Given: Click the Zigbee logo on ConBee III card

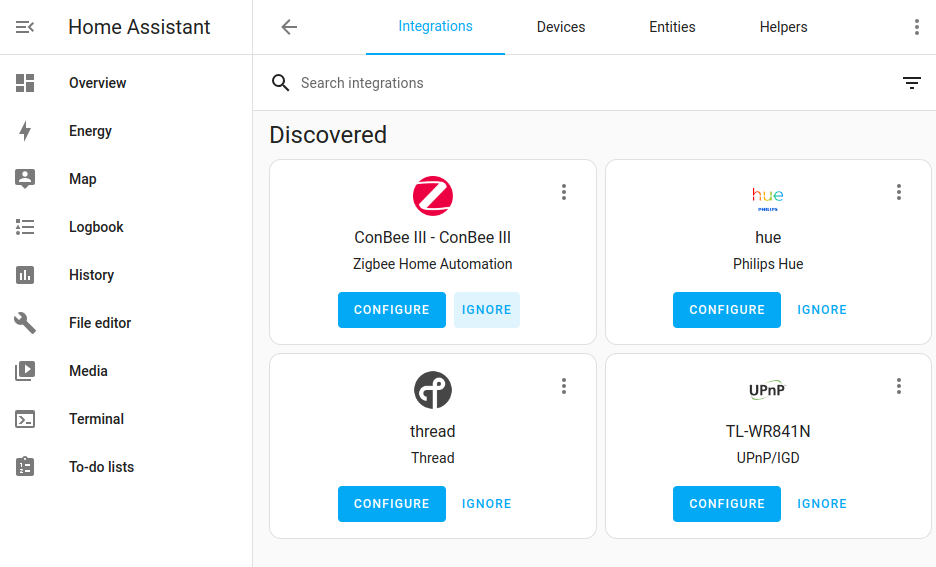Looking at the screenshot, I should (x=433, y=196).
